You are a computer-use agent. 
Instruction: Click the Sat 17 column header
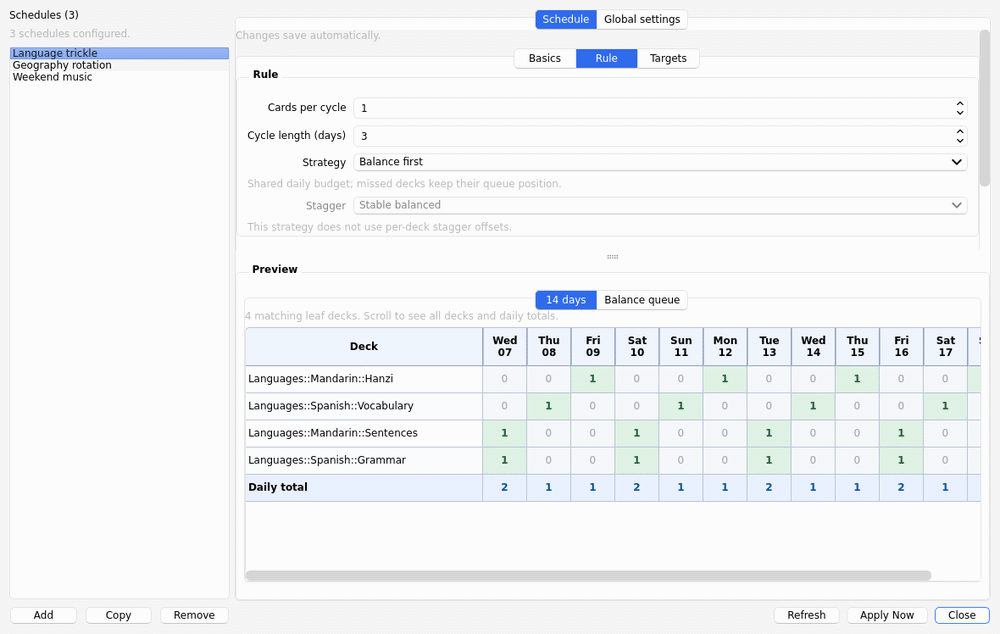(x=945, y=346)
